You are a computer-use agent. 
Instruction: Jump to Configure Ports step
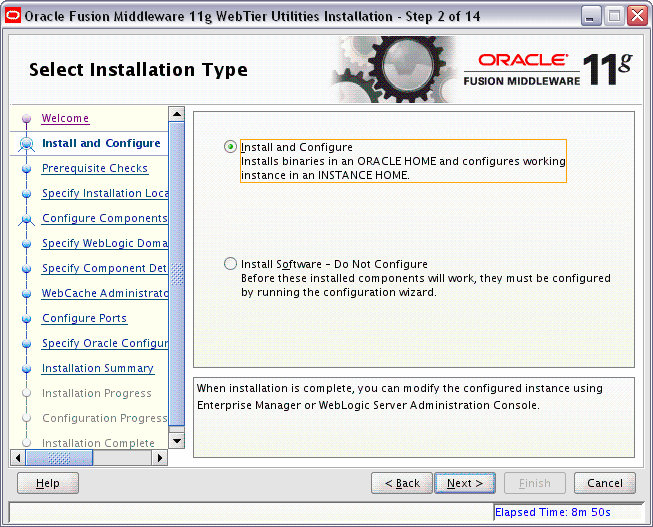point(84,318)
